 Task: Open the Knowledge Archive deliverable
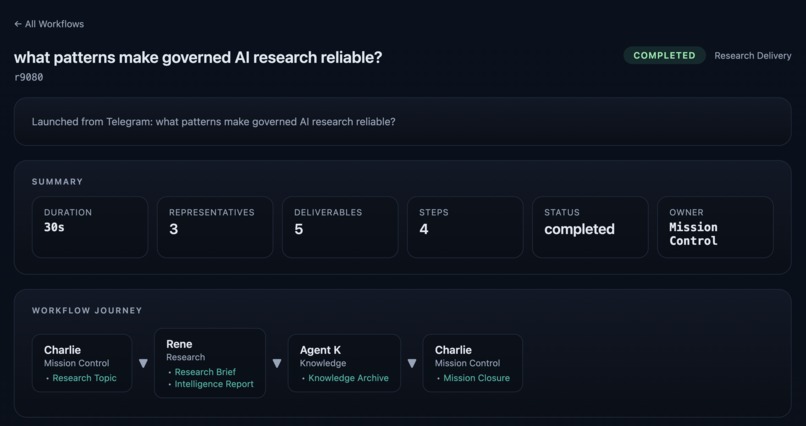pyautogui.click(x=348, y=378)
